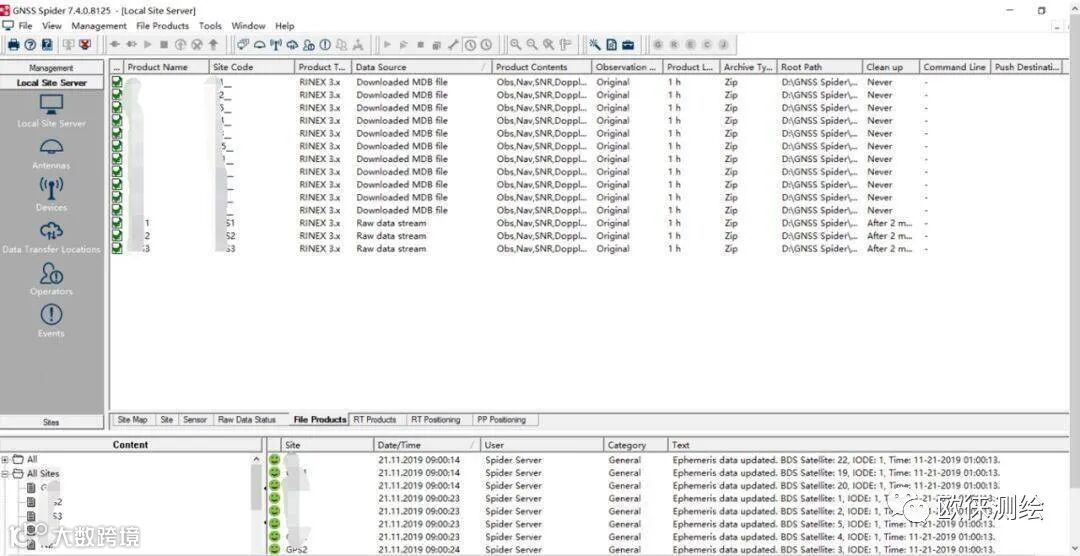Click the magic wand wizard toolbar icon
Image resolution: width=1080 pixels, height=556 pixels.
pyautogui.click(x=594, y=45)
